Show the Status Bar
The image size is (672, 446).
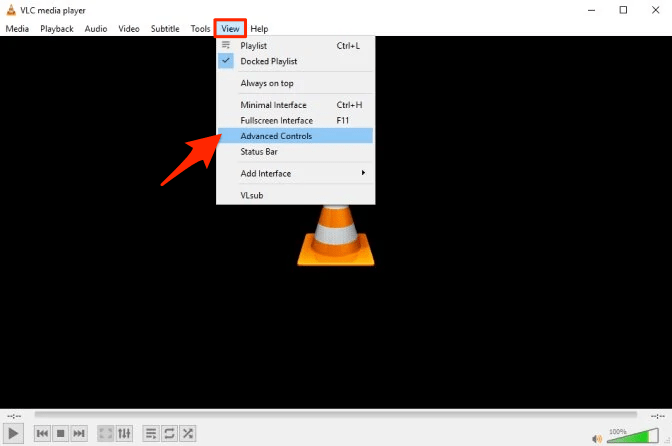[x=295, y=152]
